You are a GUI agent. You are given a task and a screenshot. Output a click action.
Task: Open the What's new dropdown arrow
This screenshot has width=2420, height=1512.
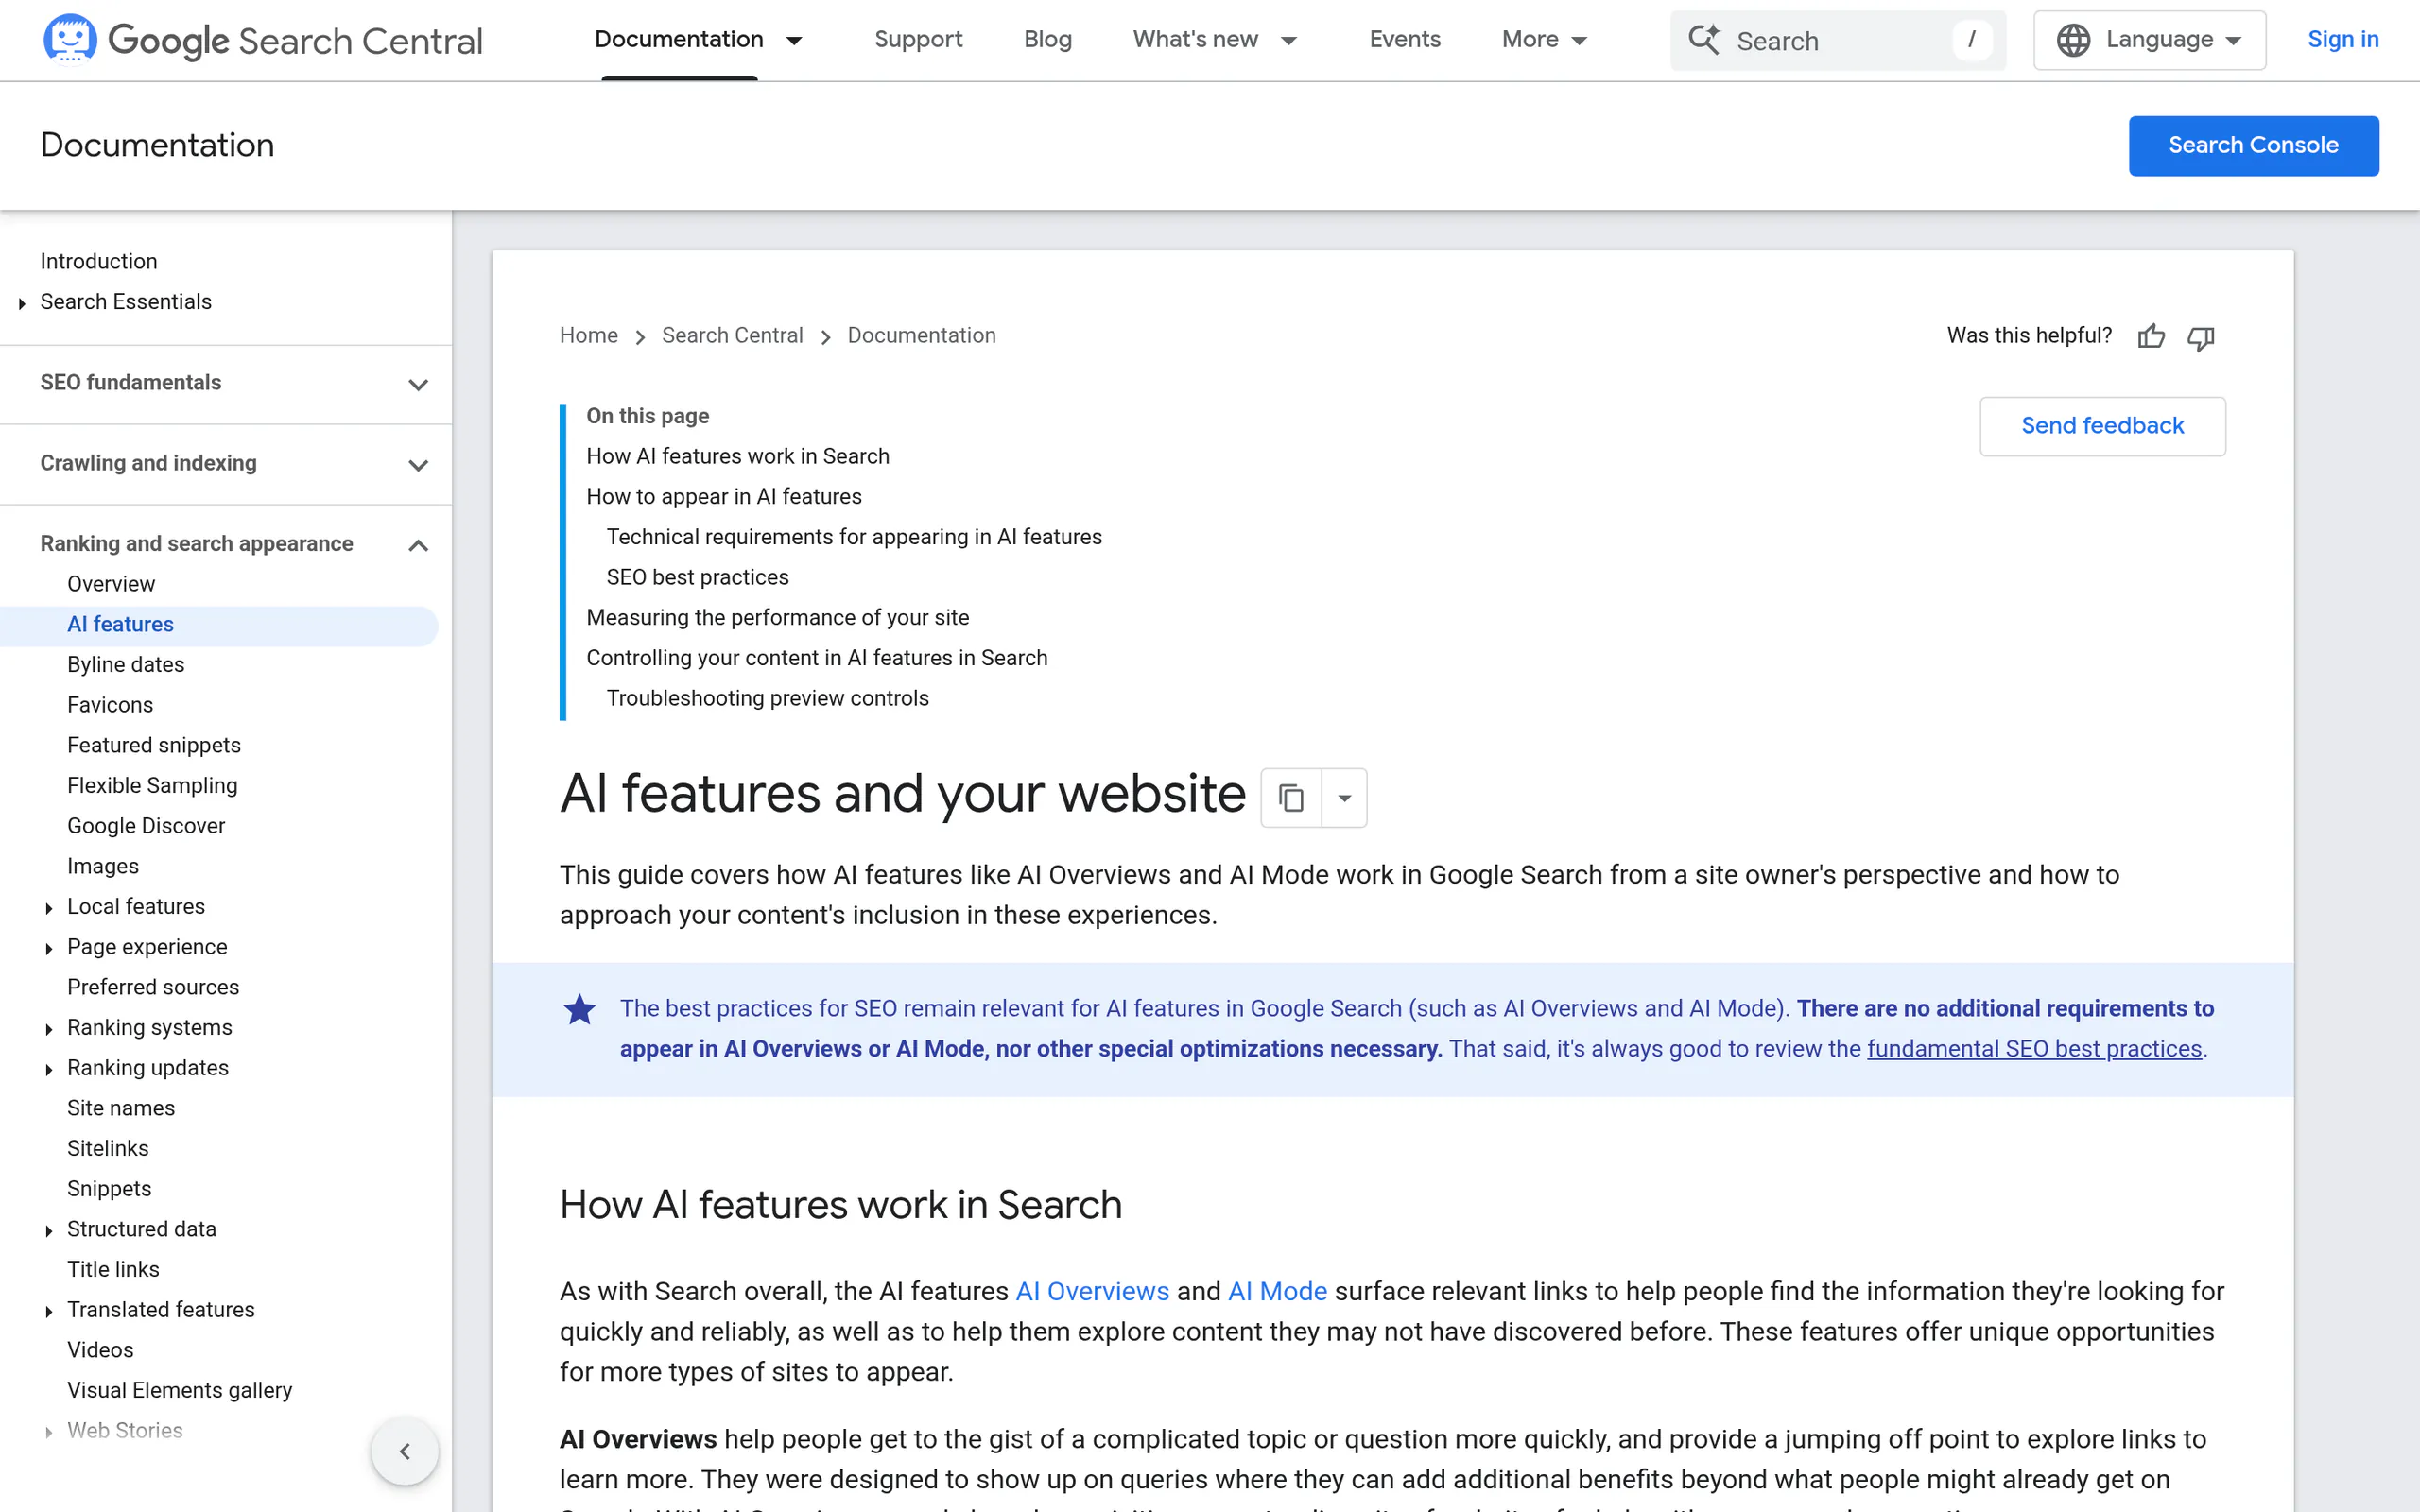(1289, 41)
